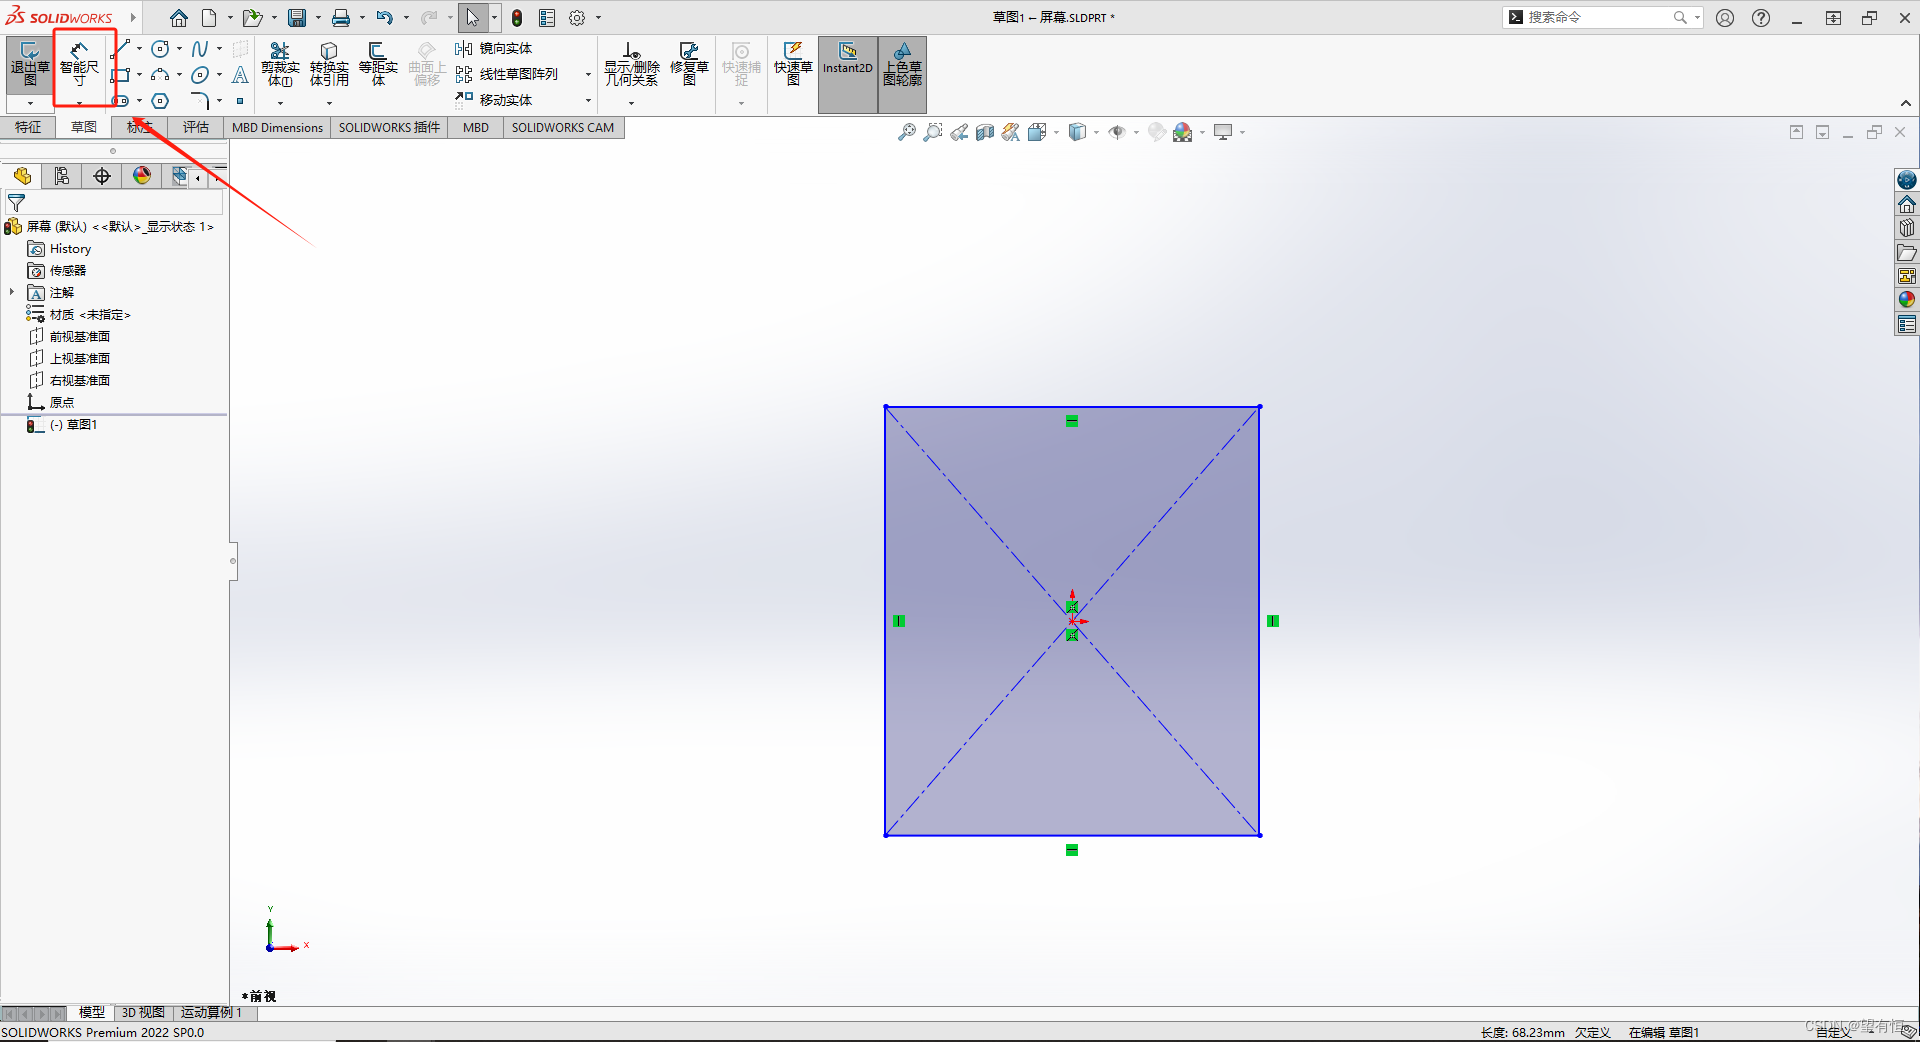Click the DisplayManager color ball tab
This screenshot has width=1920, height=1042.
tap(142, 176)
